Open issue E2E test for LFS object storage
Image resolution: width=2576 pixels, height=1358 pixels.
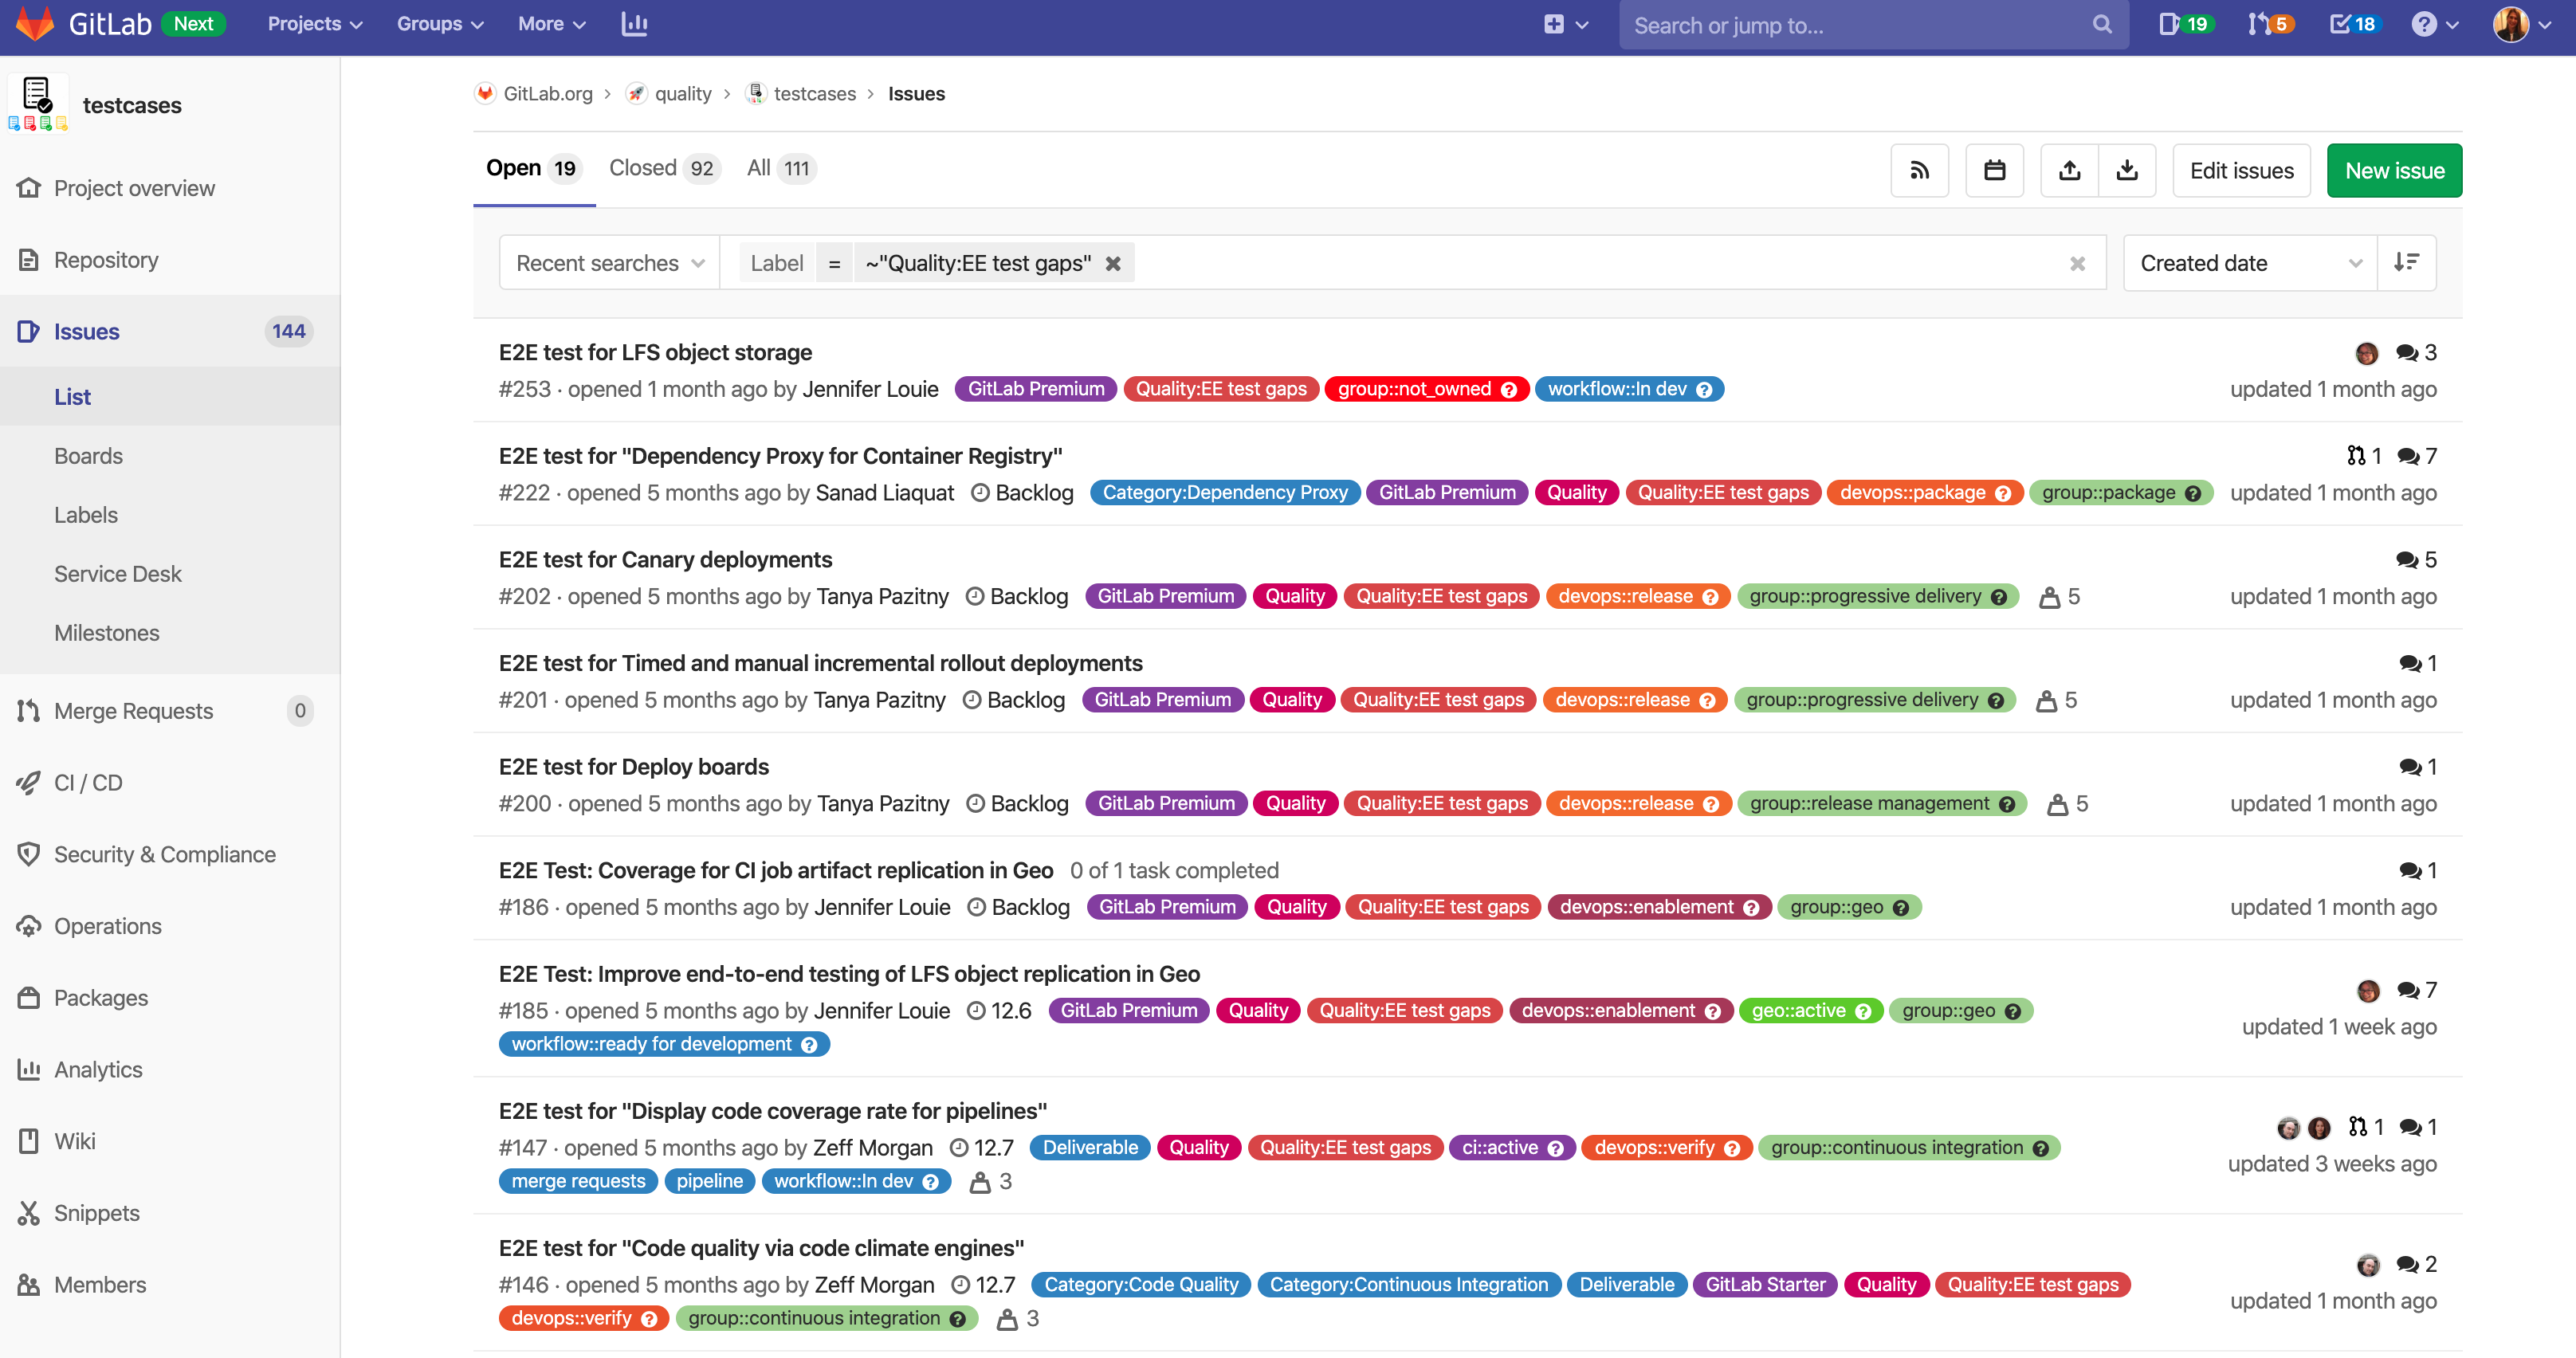pyautogui.click(x=655, y=353)
